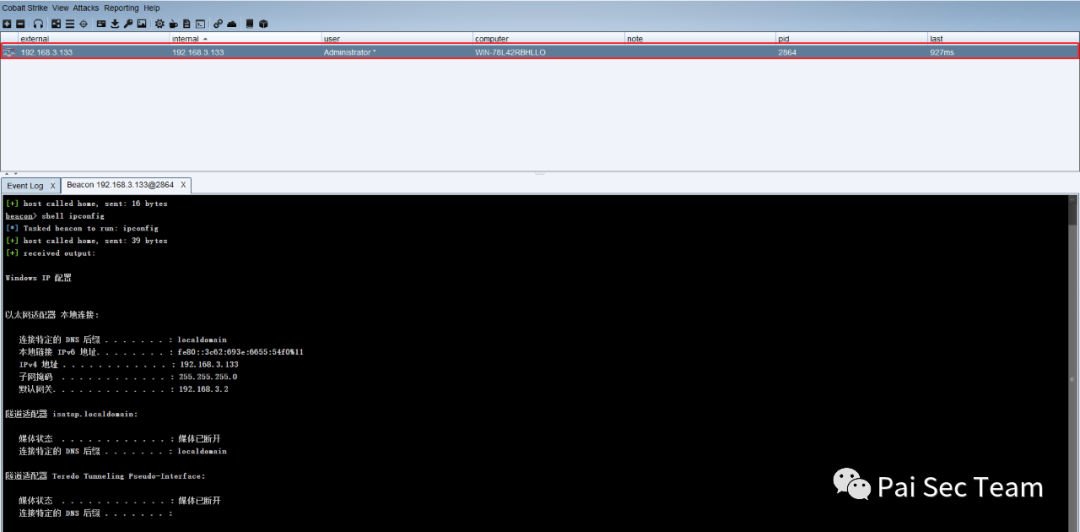1080x532 pixels.
Task: Open the Reporting menu
Action: click(x=121, y=8)
